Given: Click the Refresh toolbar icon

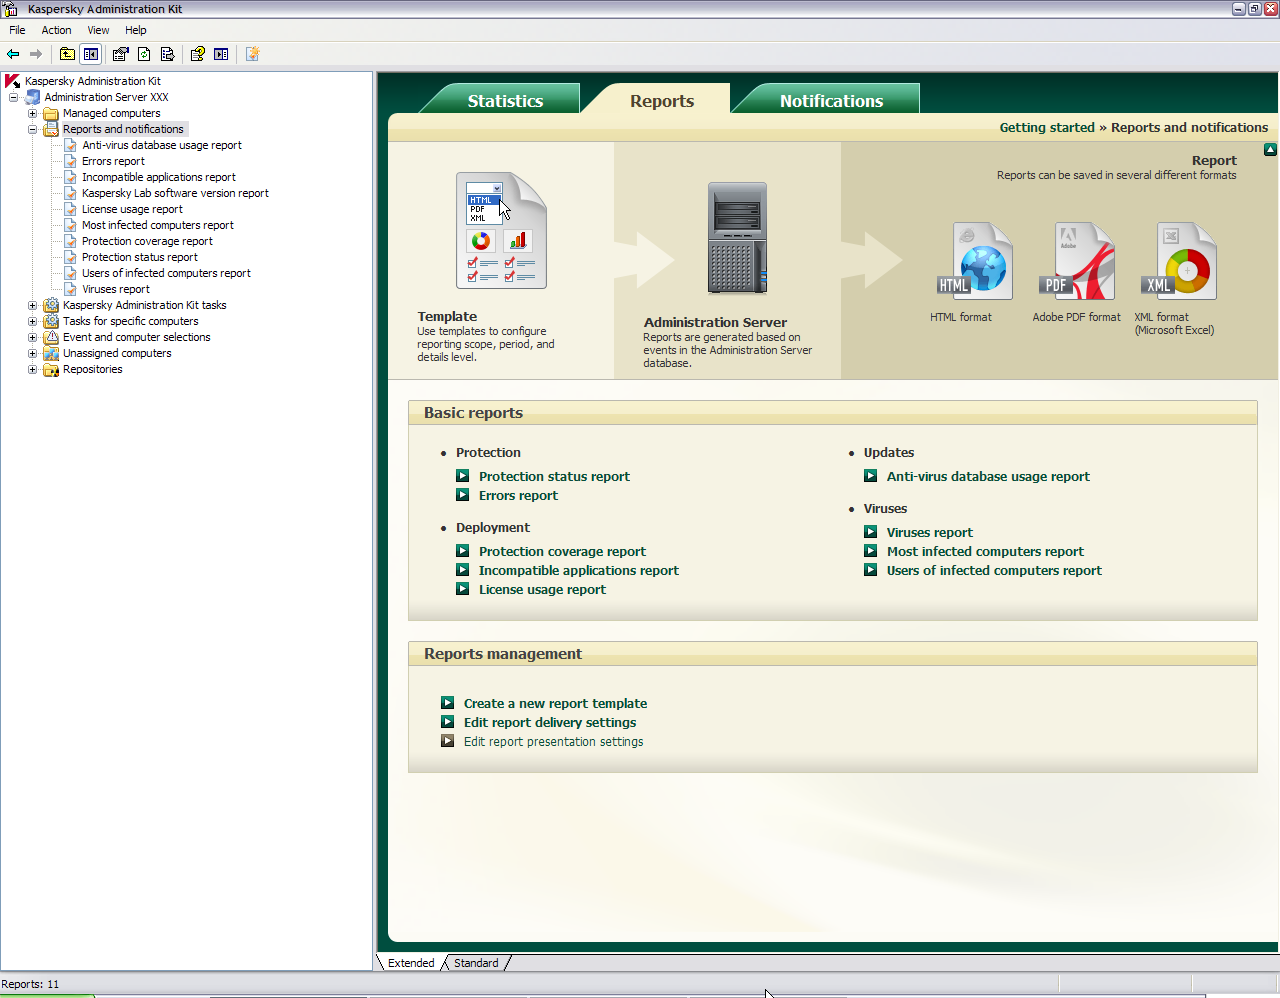Looking at the screenshot, I should 144,54.
